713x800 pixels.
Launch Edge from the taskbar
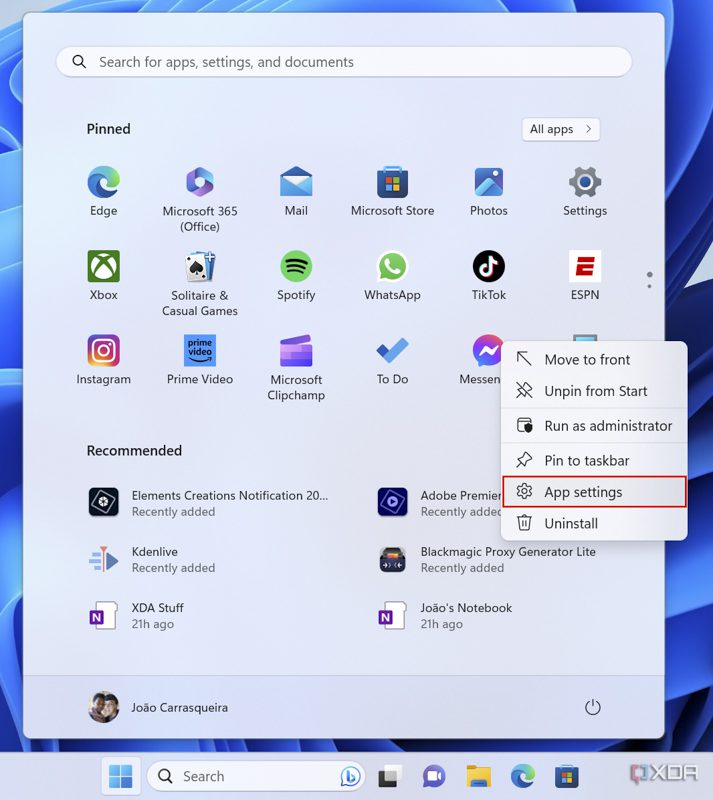click(x=523, y=776)
